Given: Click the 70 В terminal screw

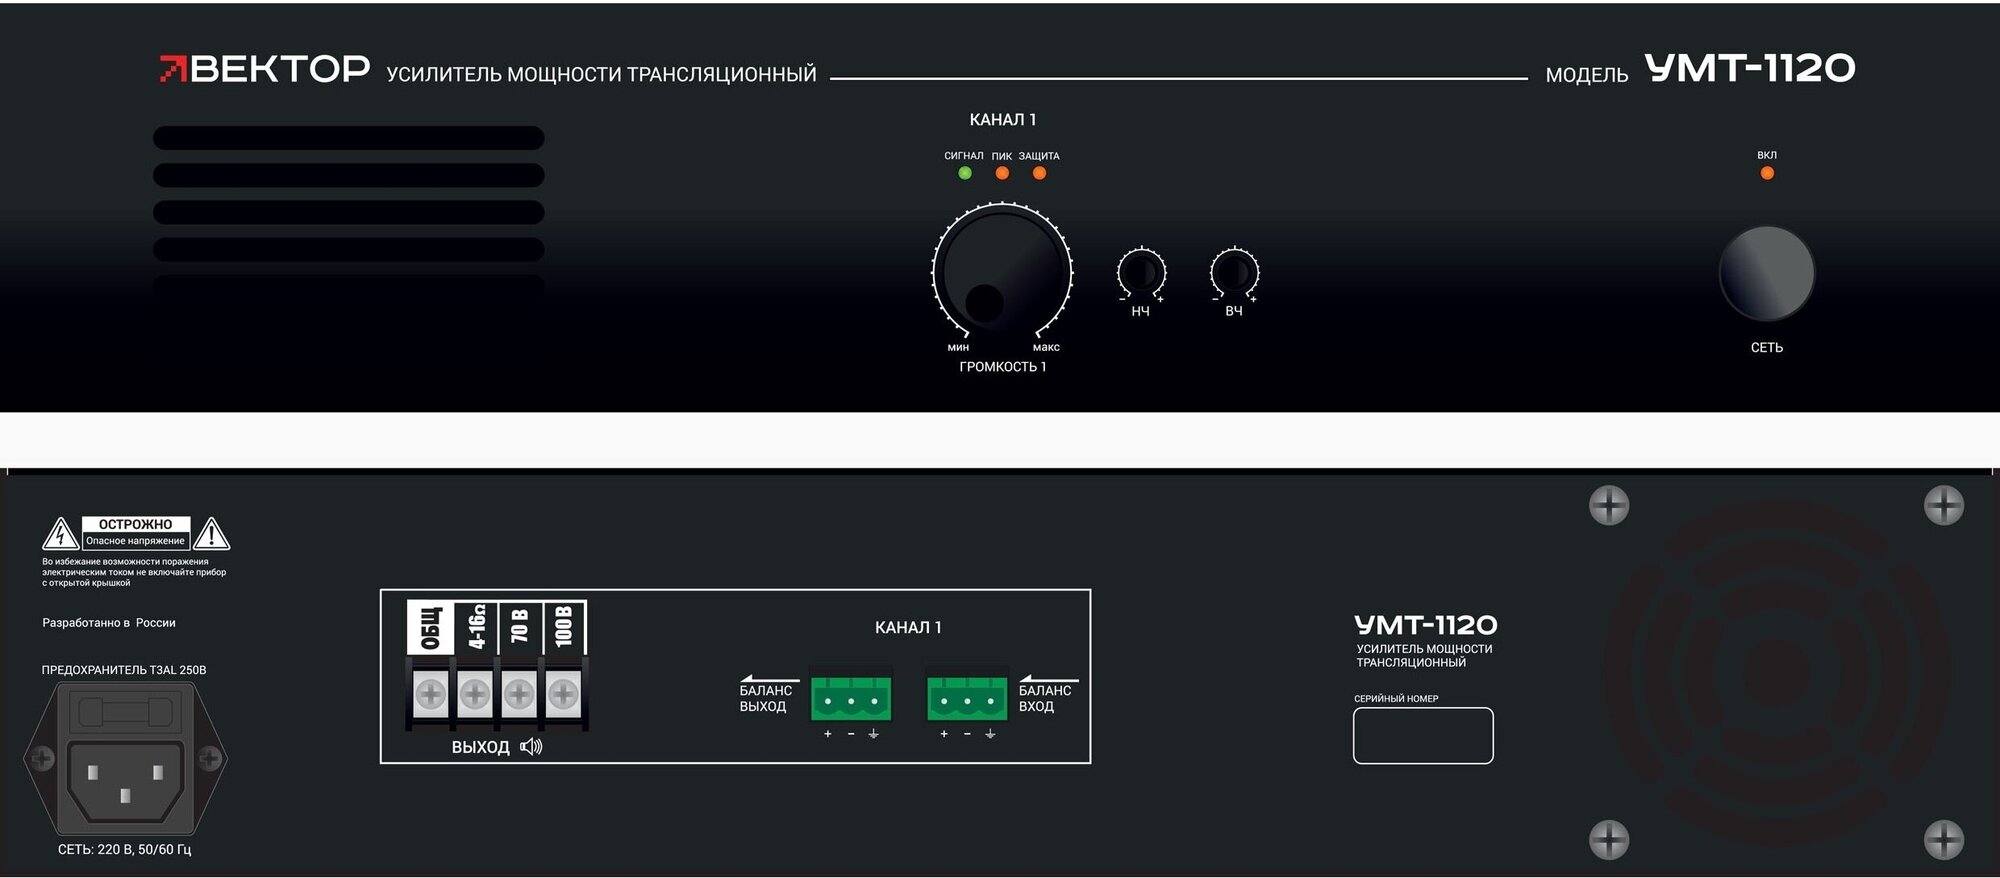Looking at the screenshot, I should click(518, 693).
